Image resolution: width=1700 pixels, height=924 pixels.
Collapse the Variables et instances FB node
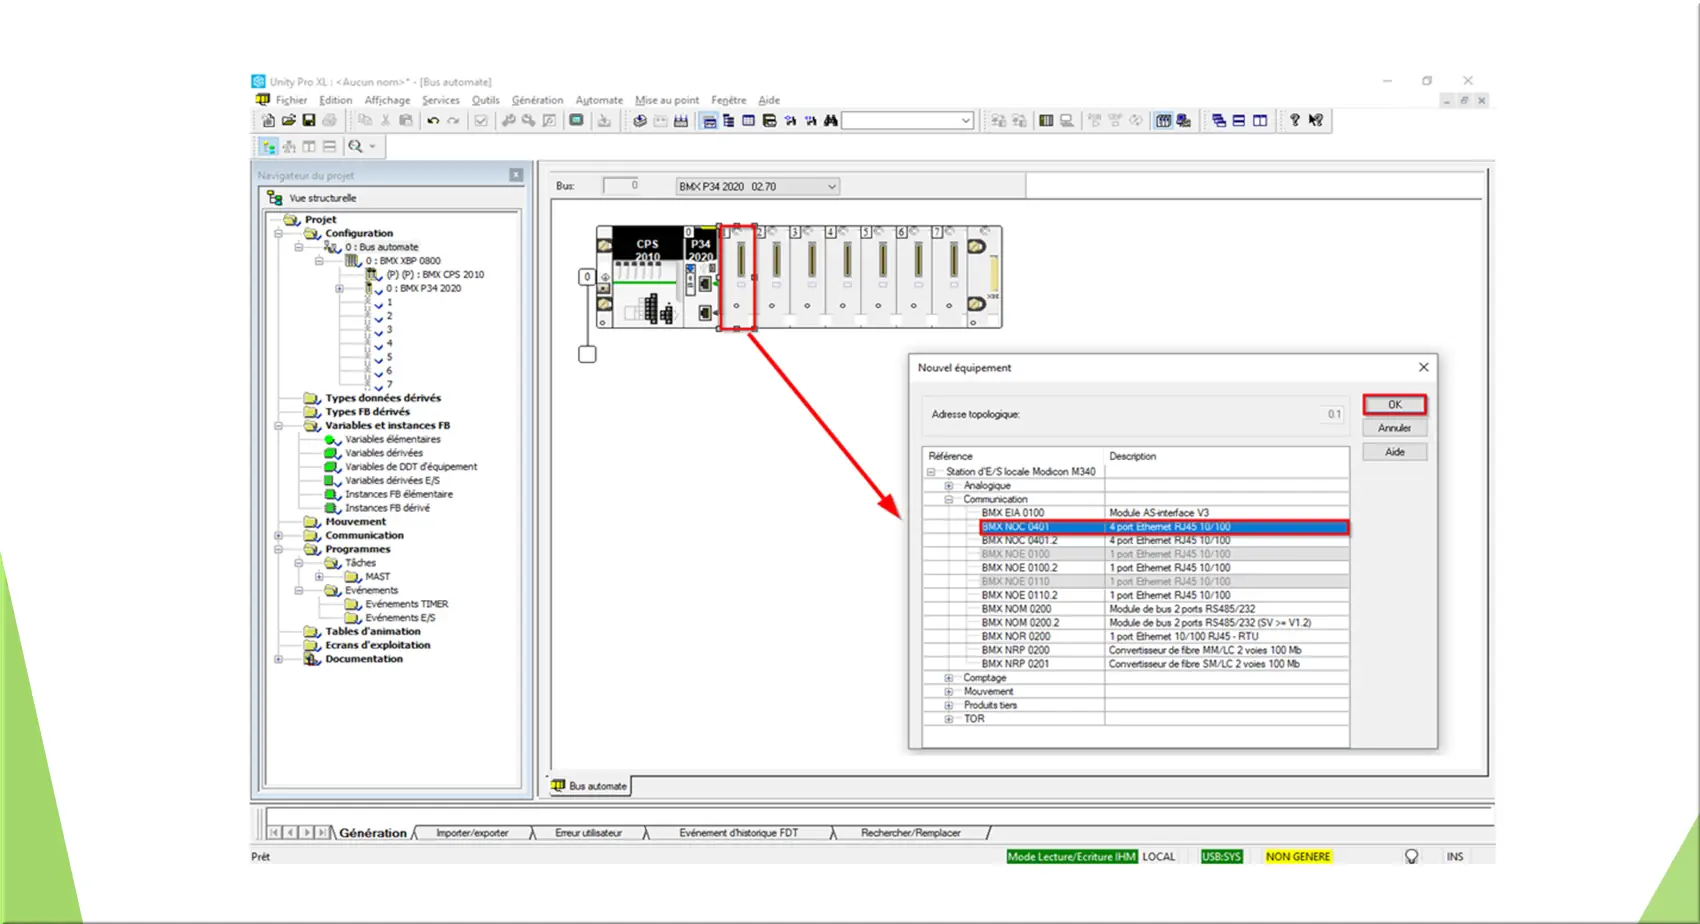[279, 426]
